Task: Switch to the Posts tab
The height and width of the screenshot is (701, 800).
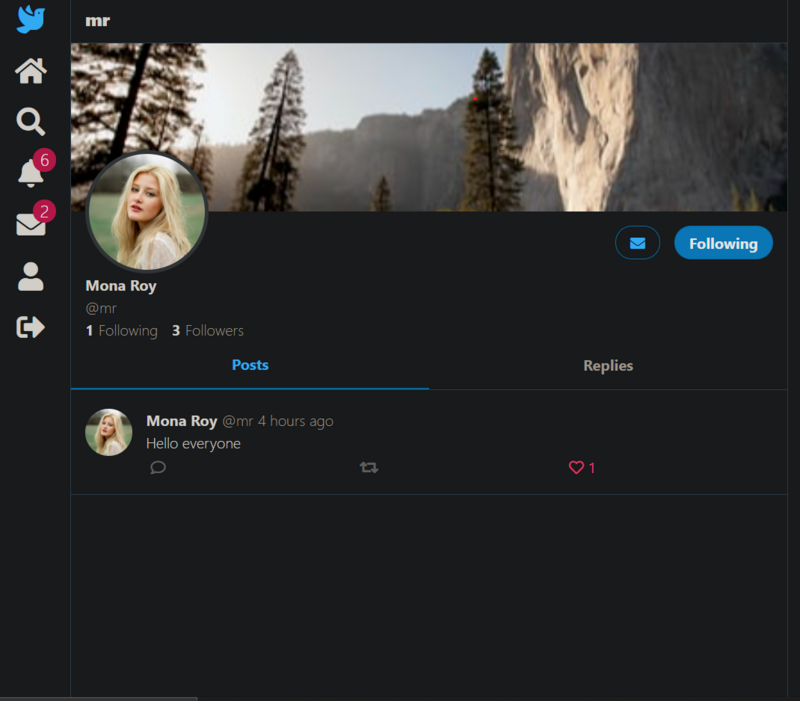Action: pyautogui.click(x=250, y=365)
